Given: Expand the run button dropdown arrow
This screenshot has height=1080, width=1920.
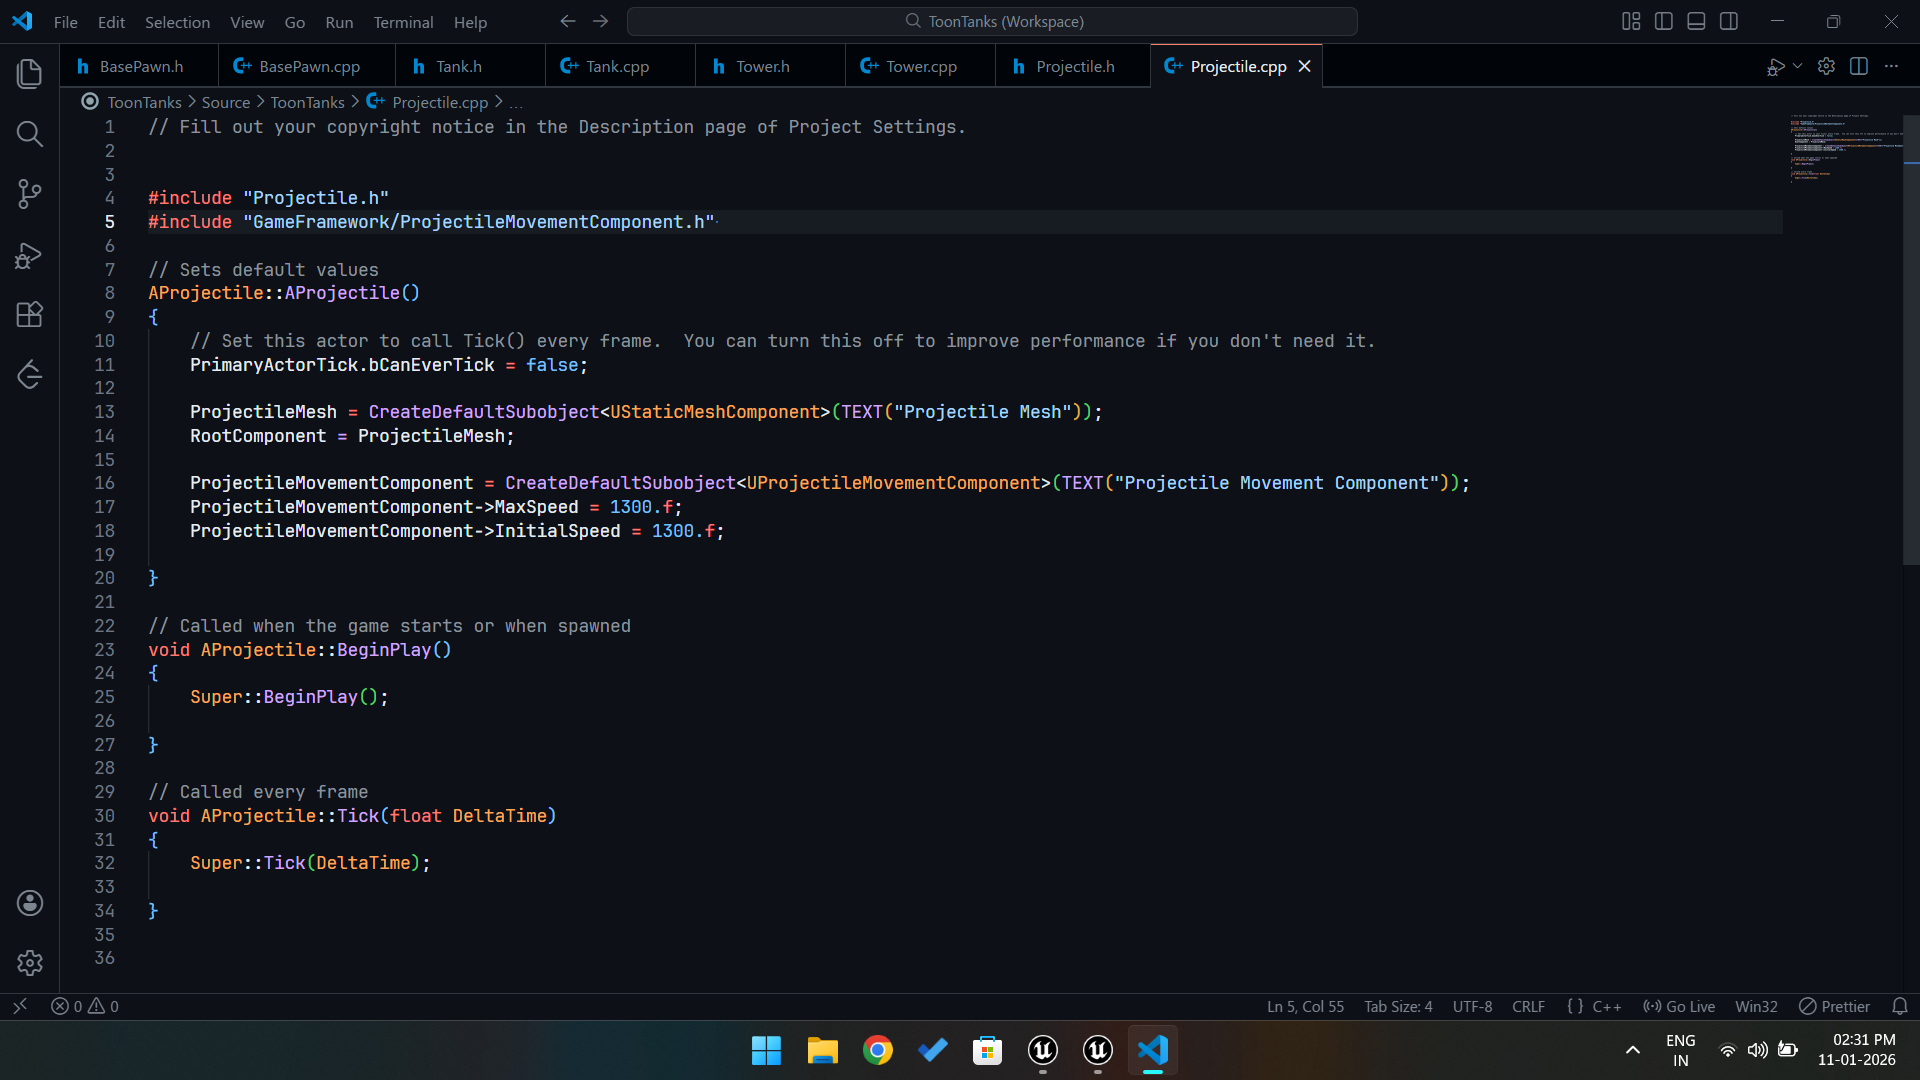Looking at the screenshot, I should (x=1798, y=66).
